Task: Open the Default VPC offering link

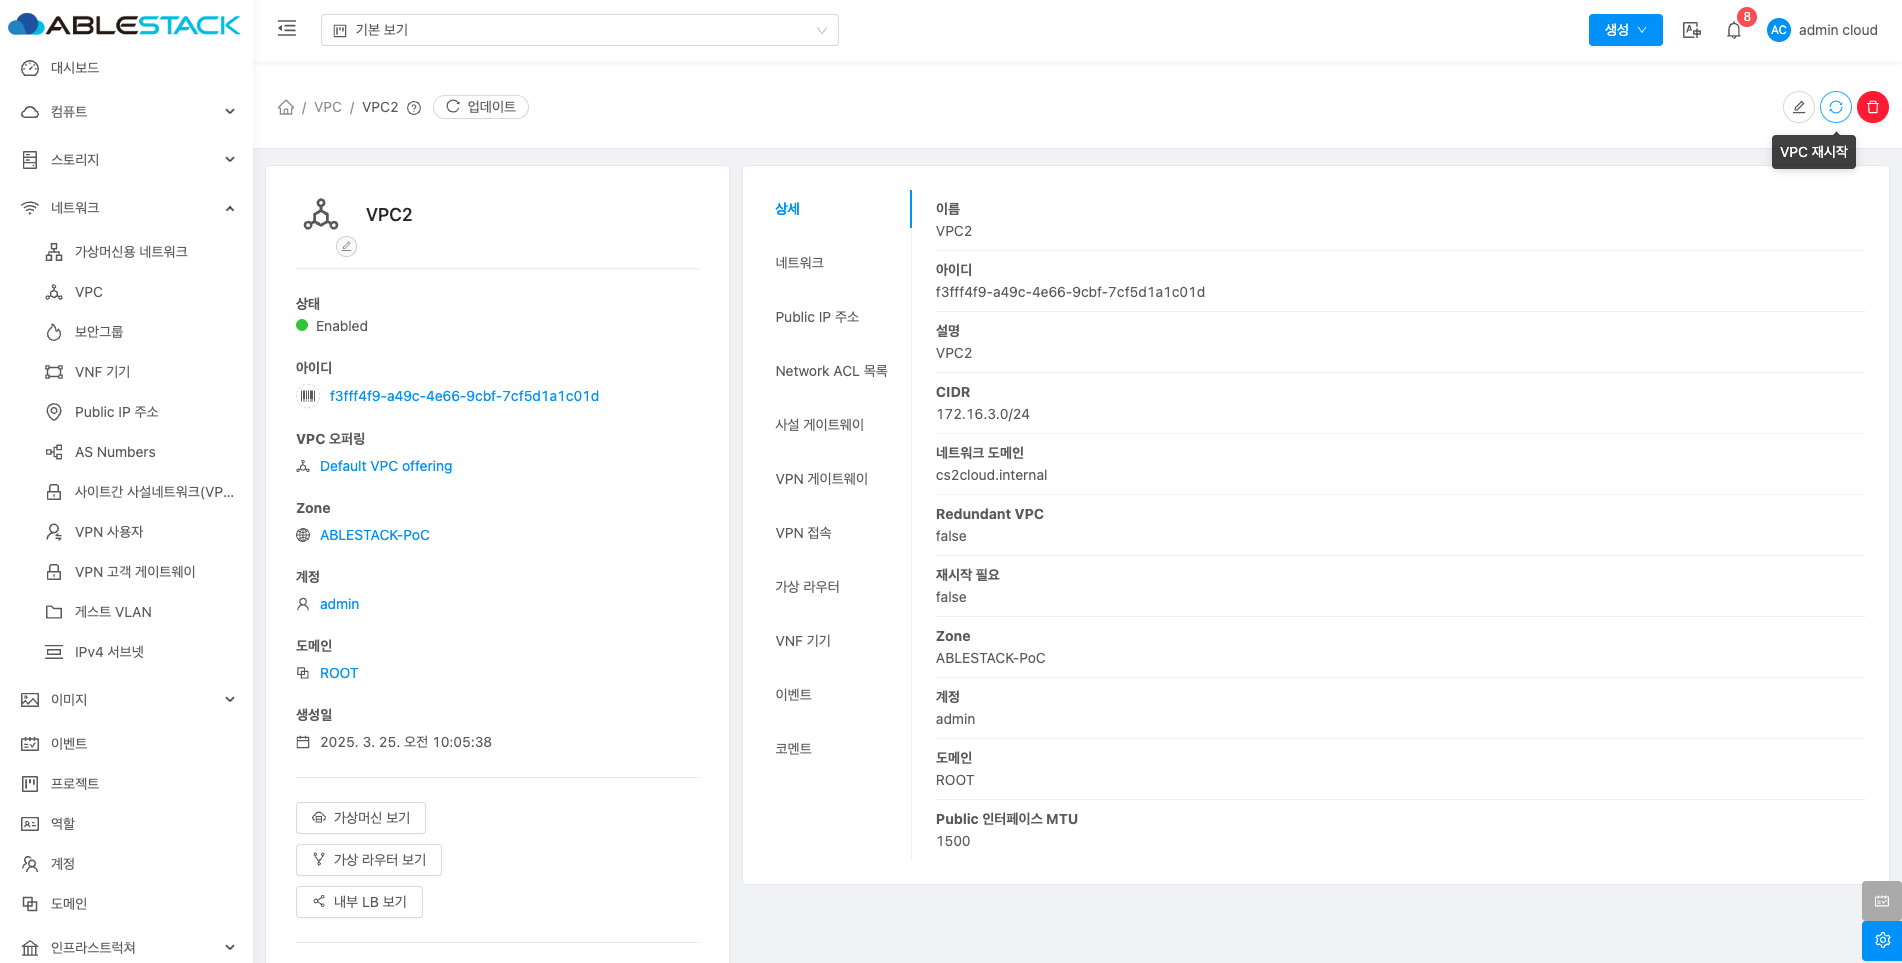Action: point(386,466)
